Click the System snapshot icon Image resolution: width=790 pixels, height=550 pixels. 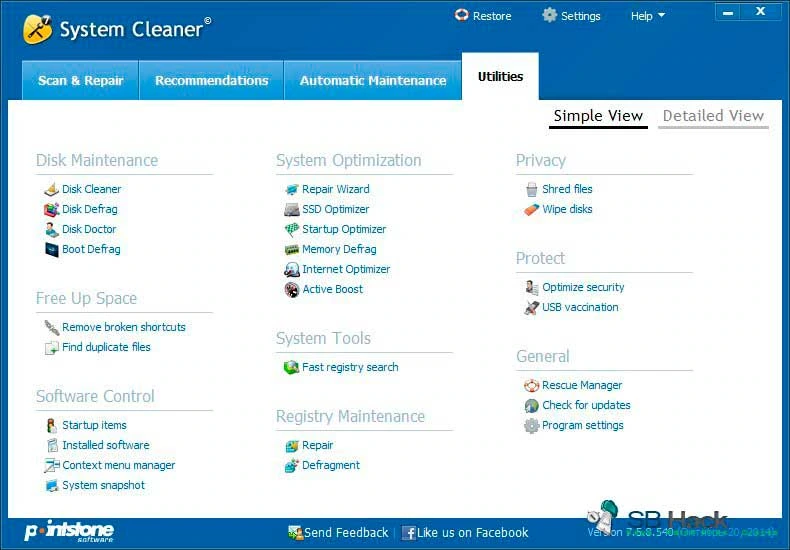point(51,486)
